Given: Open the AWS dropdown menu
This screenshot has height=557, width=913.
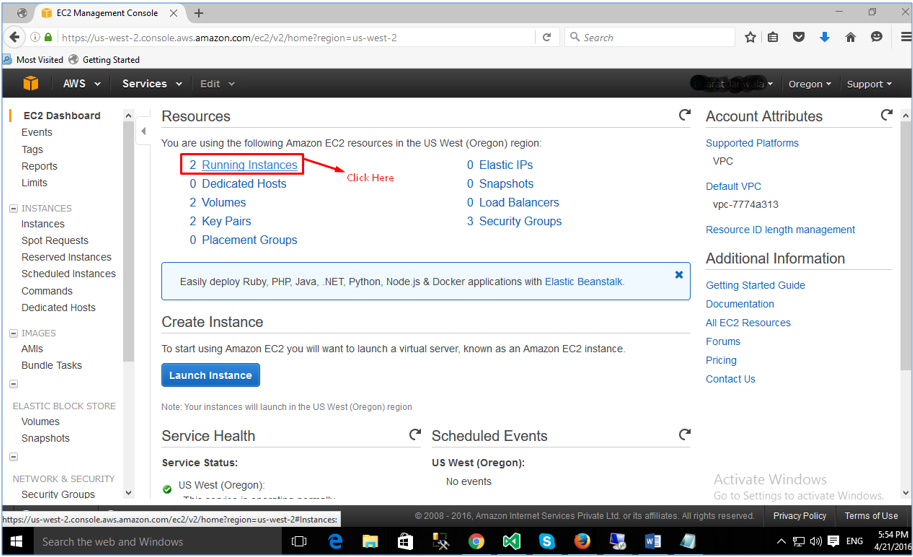Looking at the screenshot, I should click(x=82, y=84).
